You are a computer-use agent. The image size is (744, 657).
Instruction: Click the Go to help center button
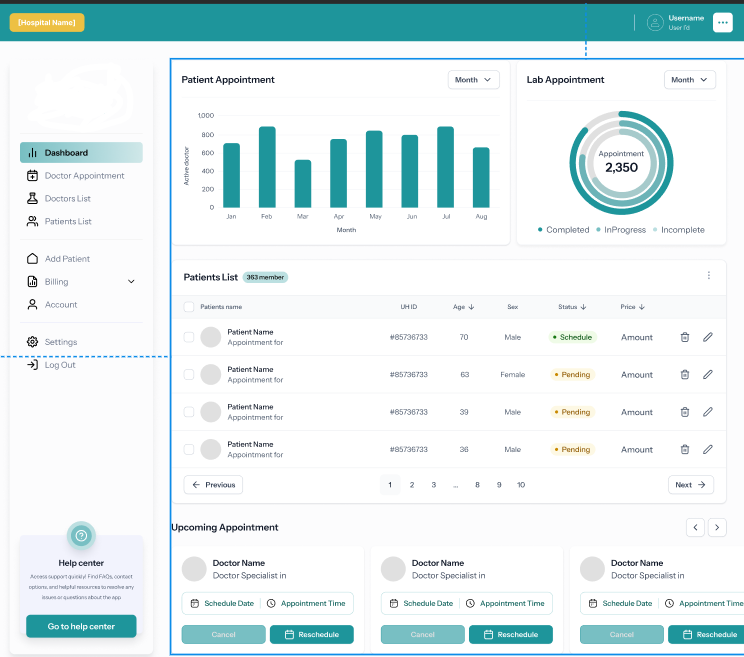click(81, 626)
